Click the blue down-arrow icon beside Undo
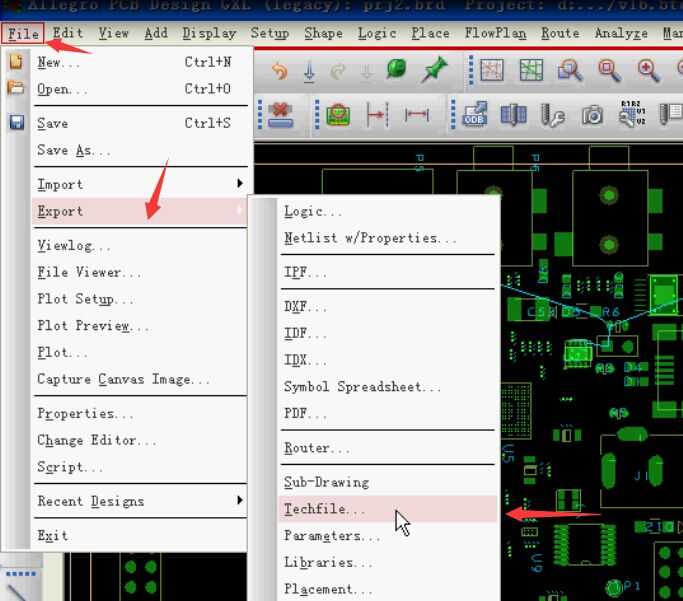 (x=309, y=72)
